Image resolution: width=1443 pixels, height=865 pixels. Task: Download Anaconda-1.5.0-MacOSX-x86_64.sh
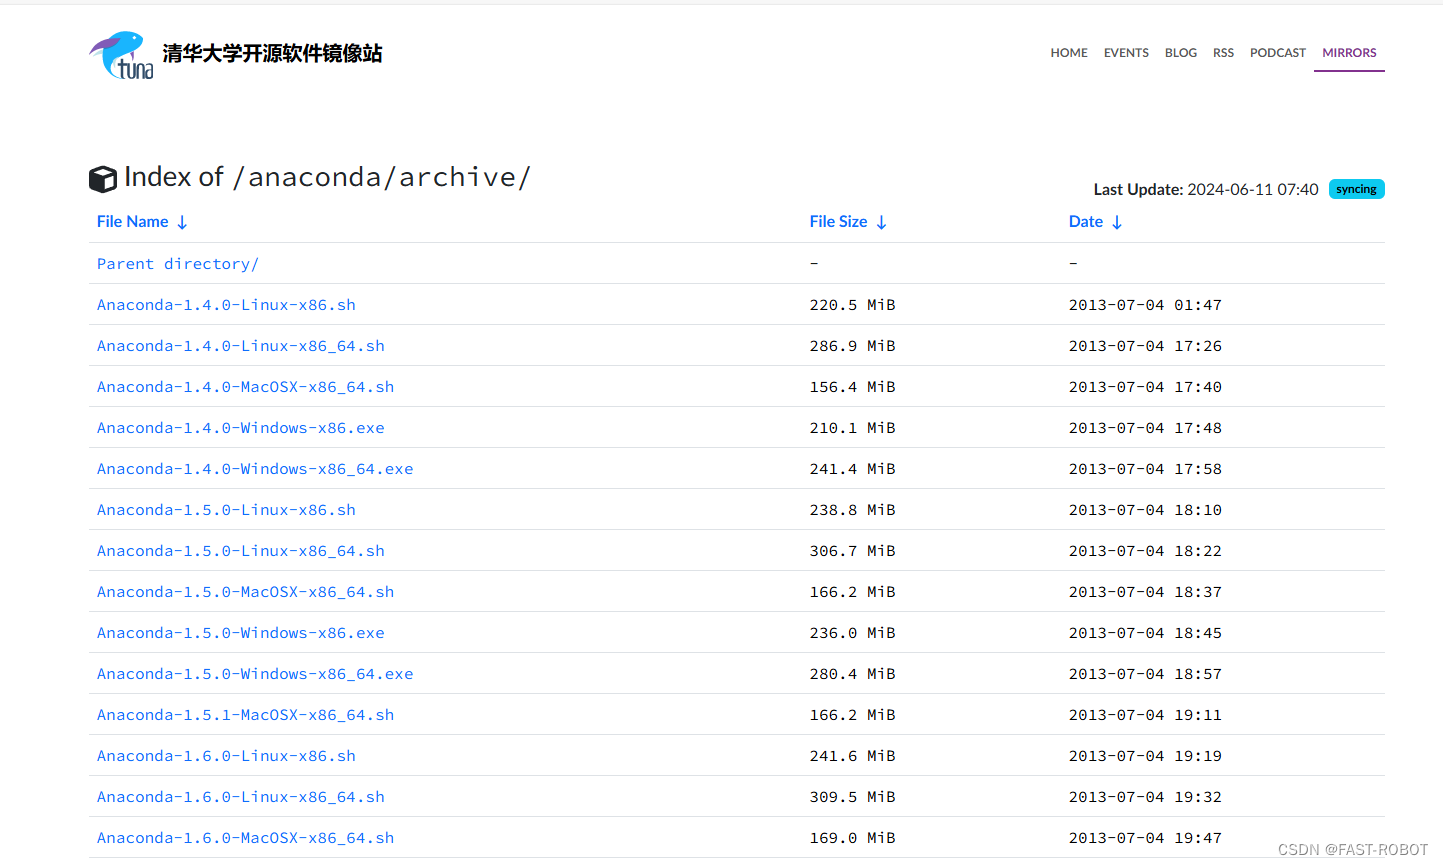245,592
